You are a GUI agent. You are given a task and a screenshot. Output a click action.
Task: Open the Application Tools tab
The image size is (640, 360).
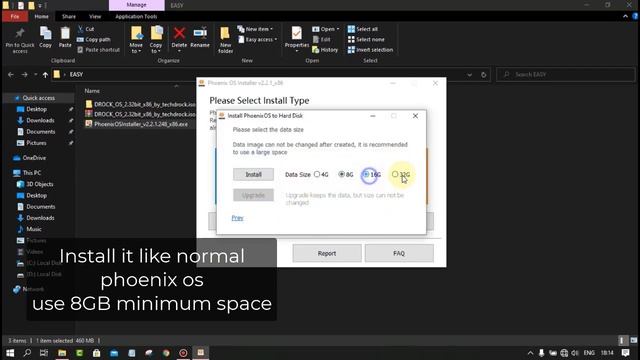136,16
